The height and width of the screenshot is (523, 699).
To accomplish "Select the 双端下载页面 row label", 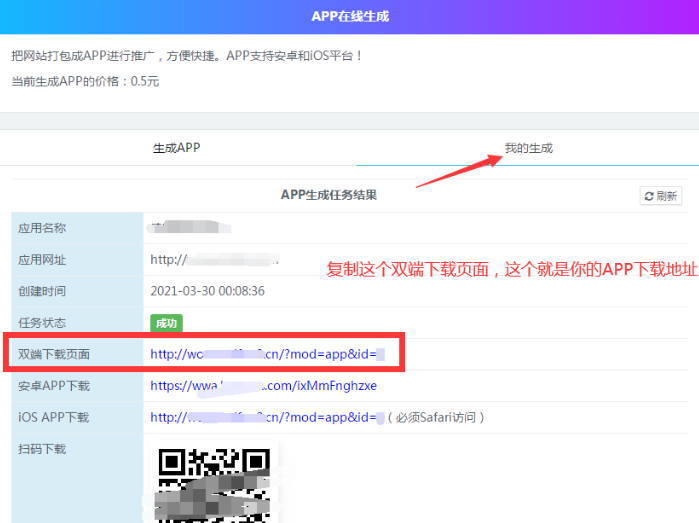I will 54,354.
